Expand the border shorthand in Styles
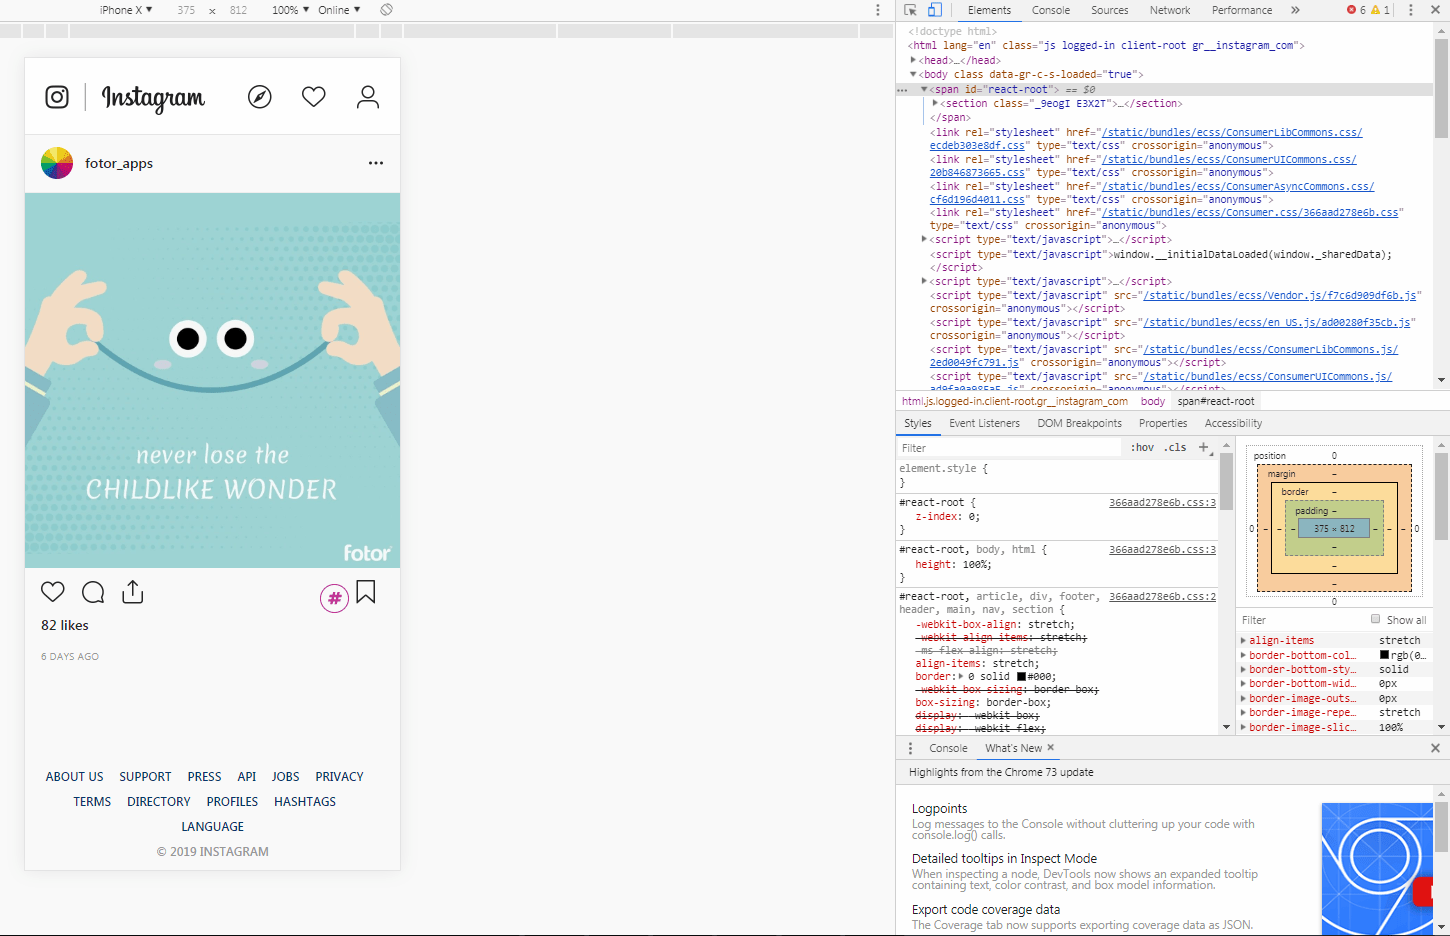Image resolution: width=1450 pixels, height=936 pixels. 960,676
